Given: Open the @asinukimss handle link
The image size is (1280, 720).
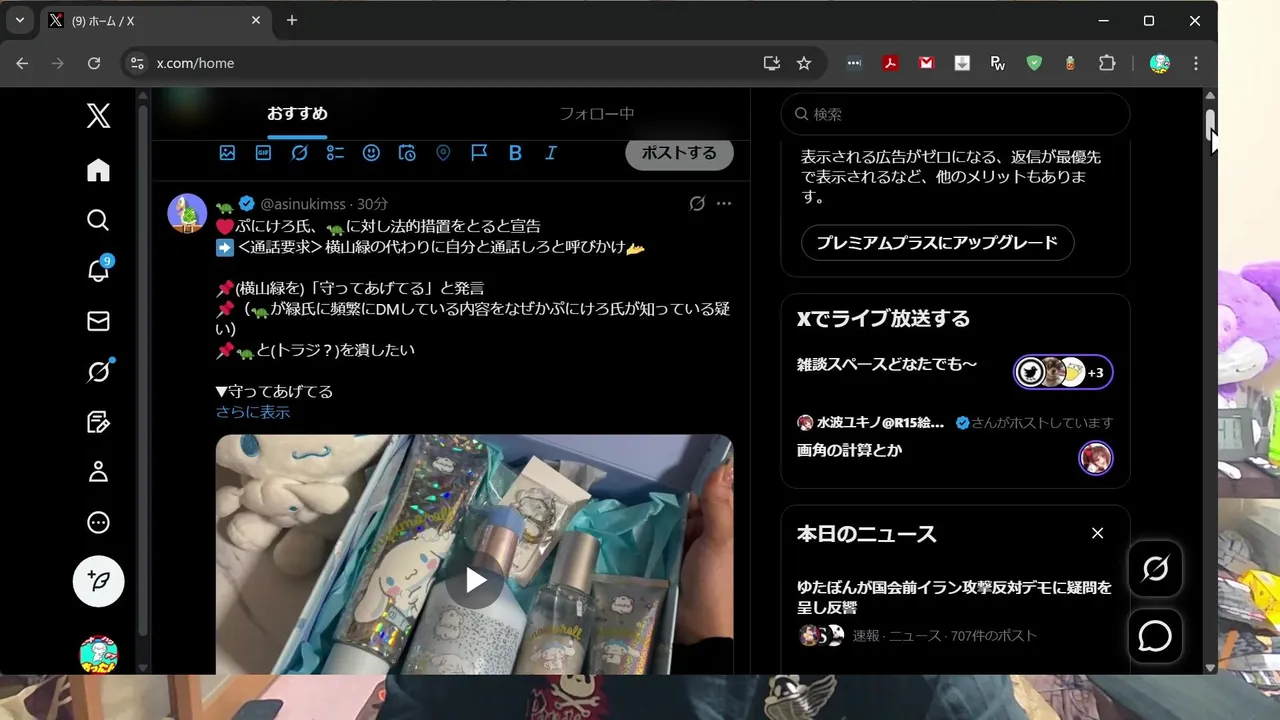Looking at the screenshot, I should pos(303,204).
